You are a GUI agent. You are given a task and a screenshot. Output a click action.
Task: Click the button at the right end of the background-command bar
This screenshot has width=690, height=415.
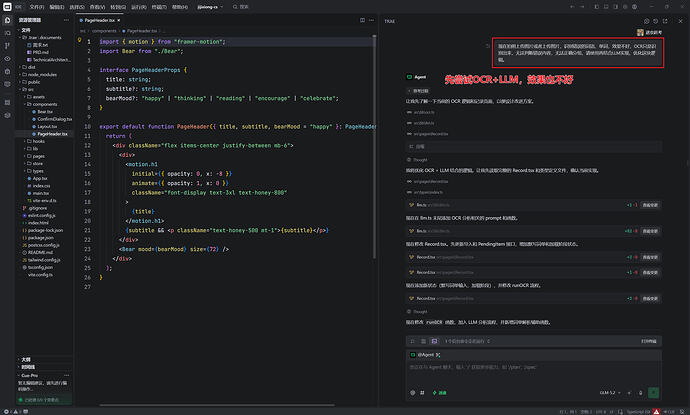649,341
